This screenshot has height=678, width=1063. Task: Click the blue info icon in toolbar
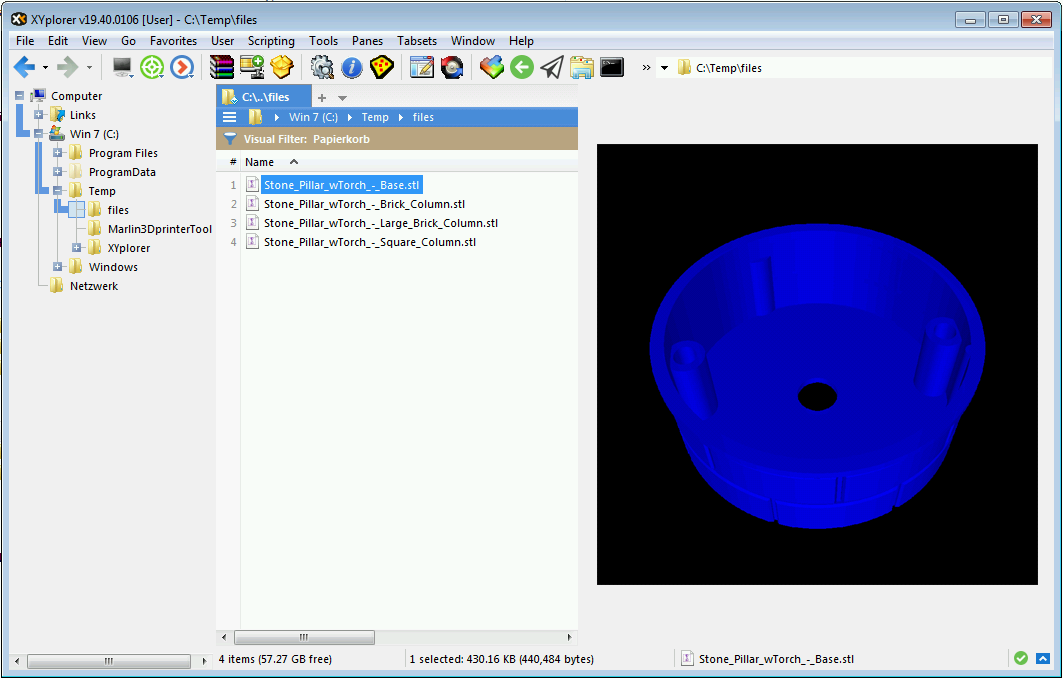tap(351, 67)
